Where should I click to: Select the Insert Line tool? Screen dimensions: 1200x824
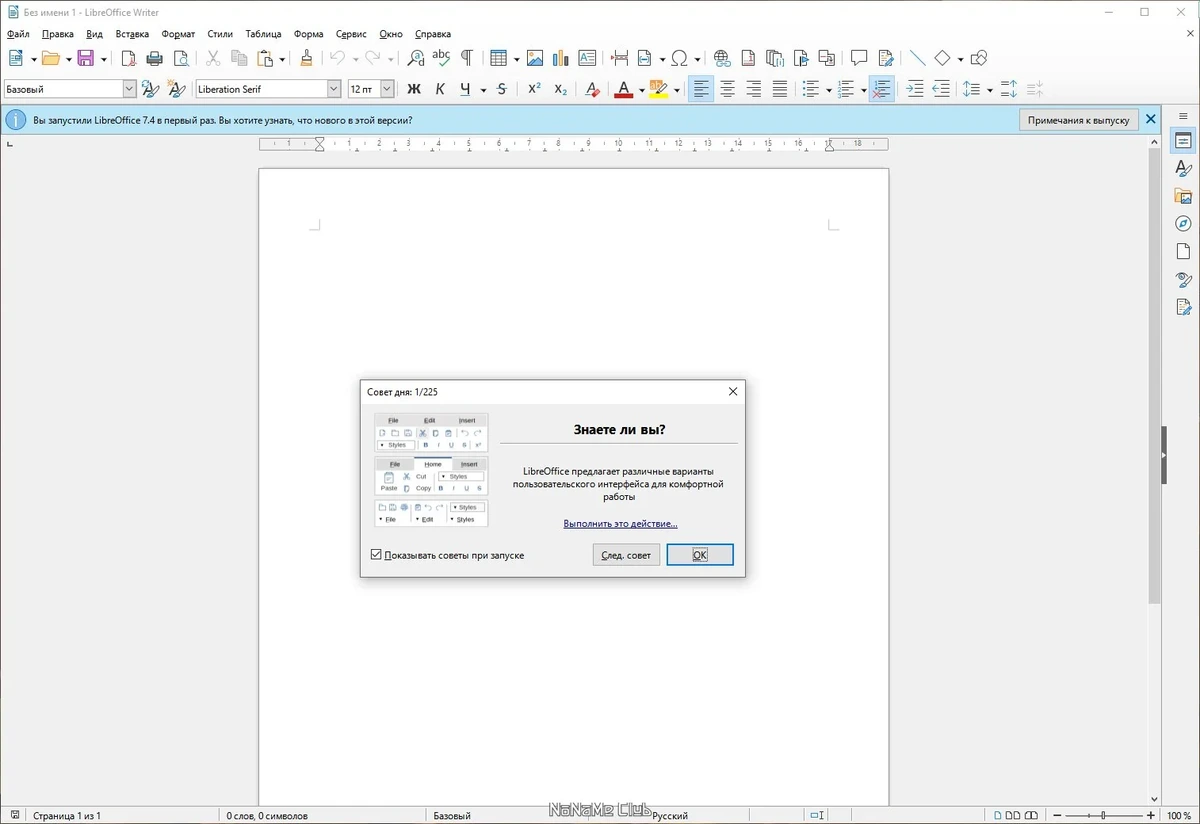coord(917,58)
